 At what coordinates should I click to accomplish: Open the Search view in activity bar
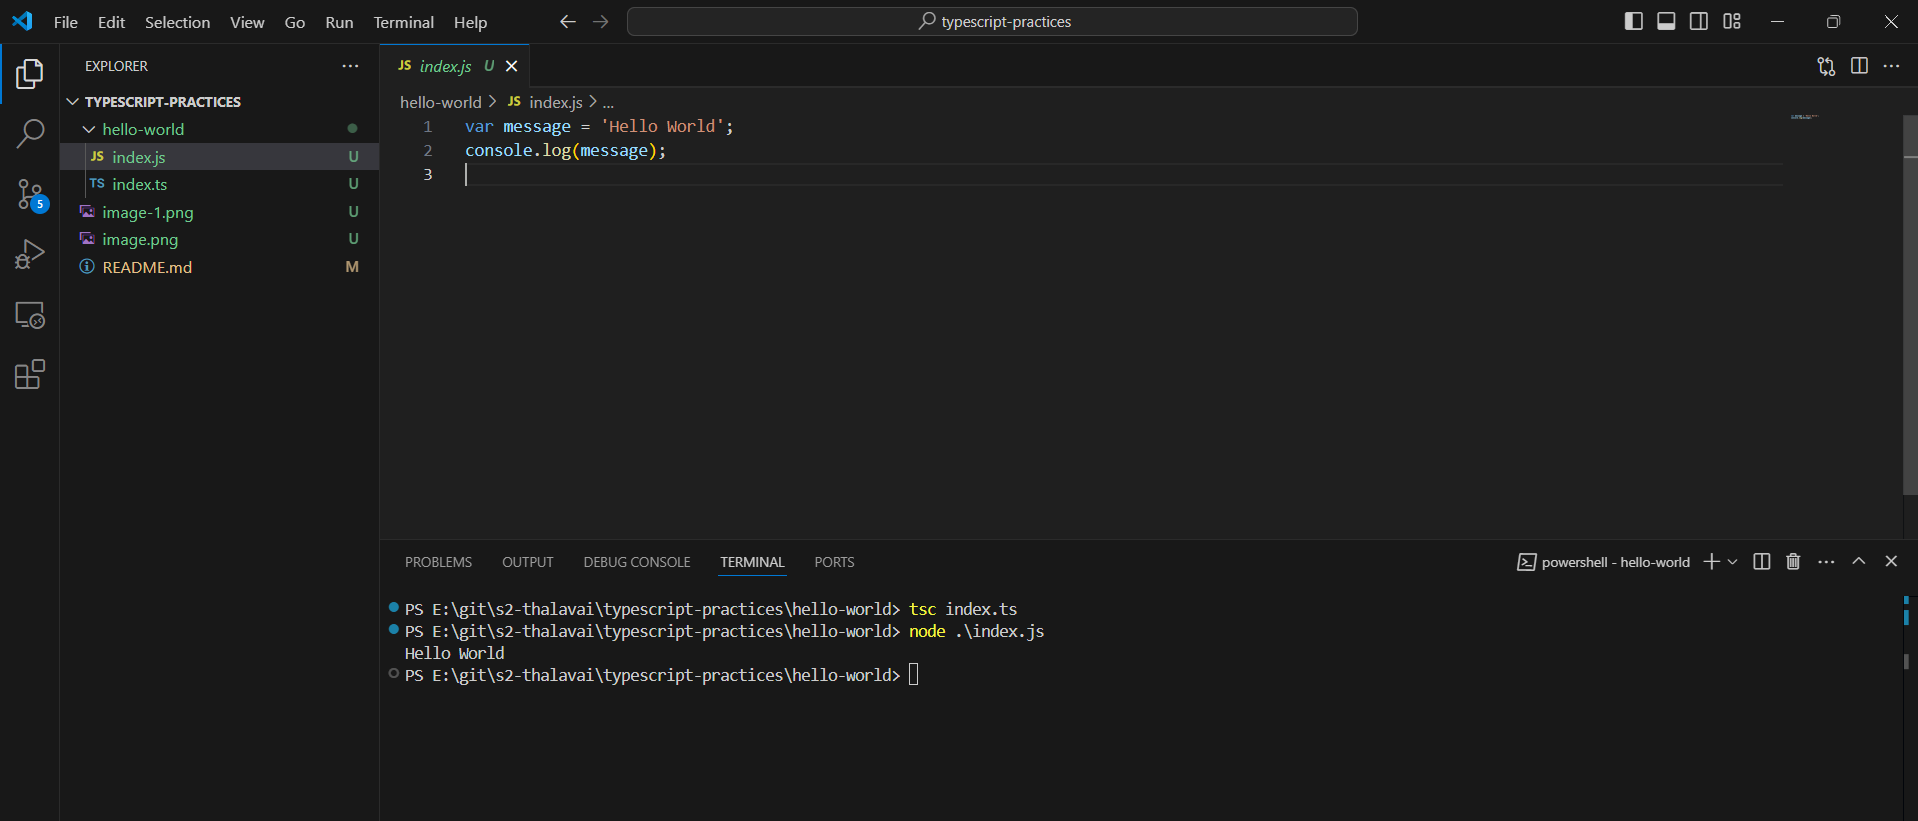click(30, 133)
